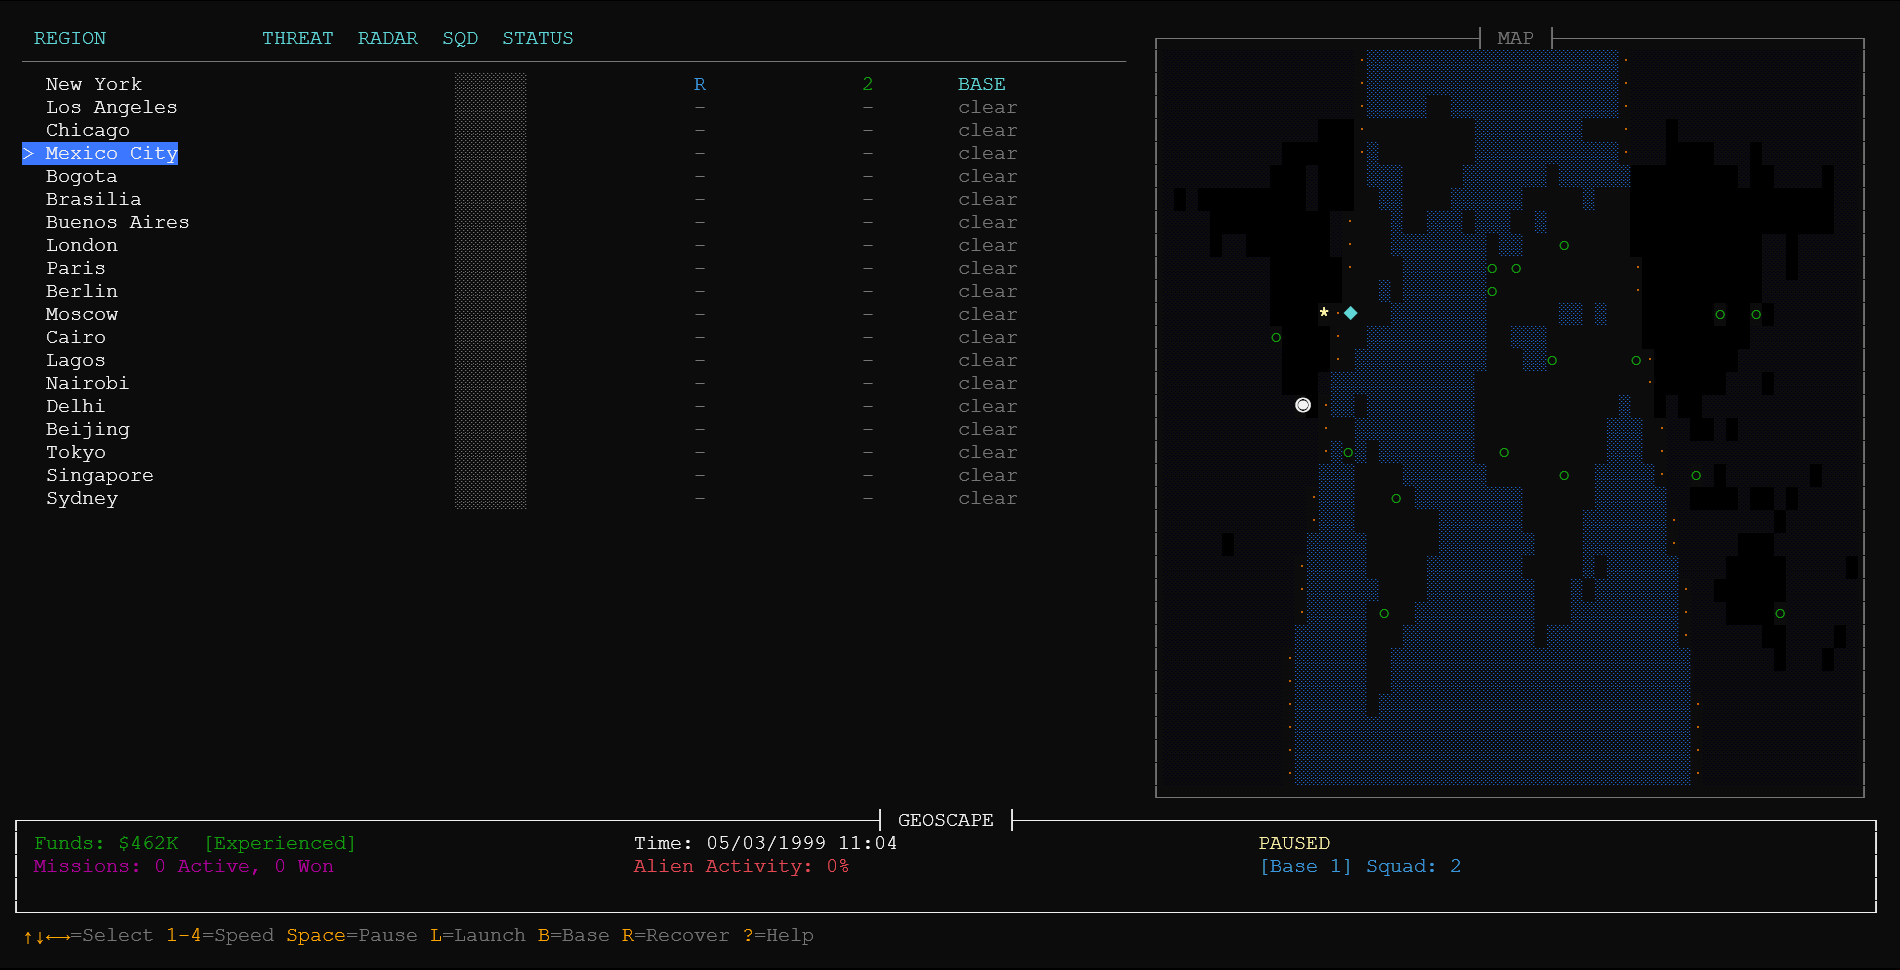This screenshot has height=970, width=1900.
Task: Select New York in region list
Action: coord(94,84)
